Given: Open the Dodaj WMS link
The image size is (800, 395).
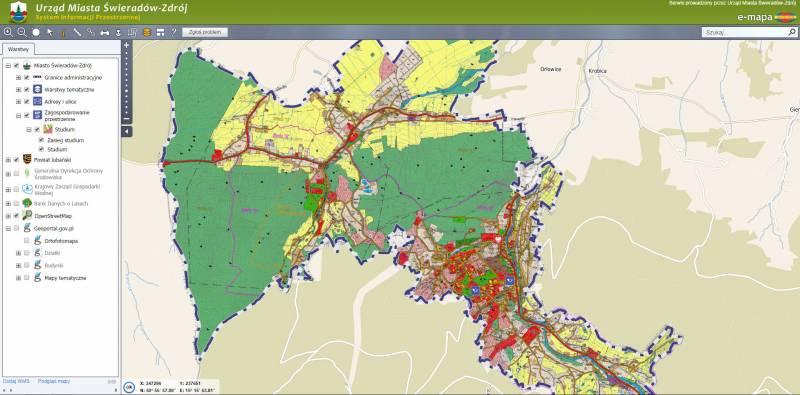Looking at the screenshot, I should coord(16,381).
